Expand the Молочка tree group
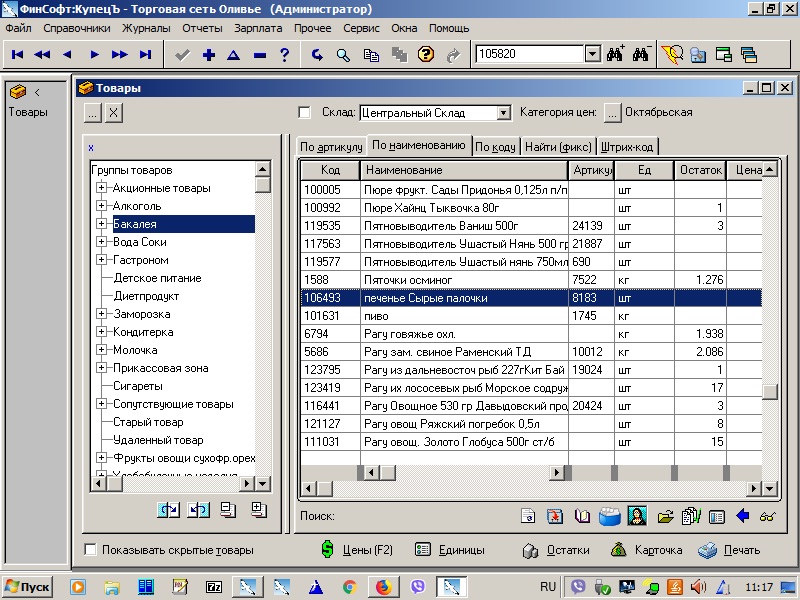 pos(101,350)
